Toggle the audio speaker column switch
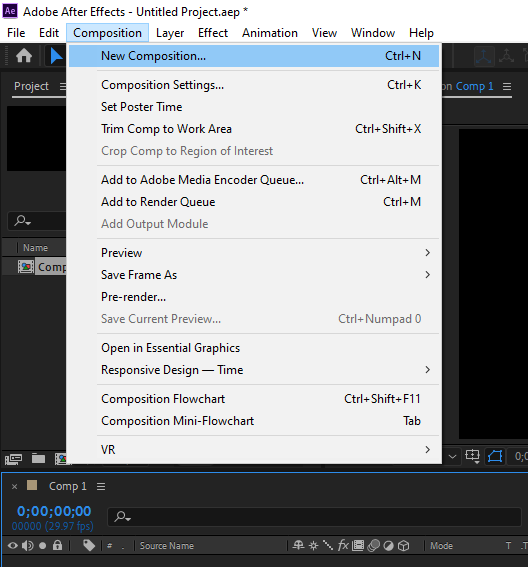 (x=28, y=545)
